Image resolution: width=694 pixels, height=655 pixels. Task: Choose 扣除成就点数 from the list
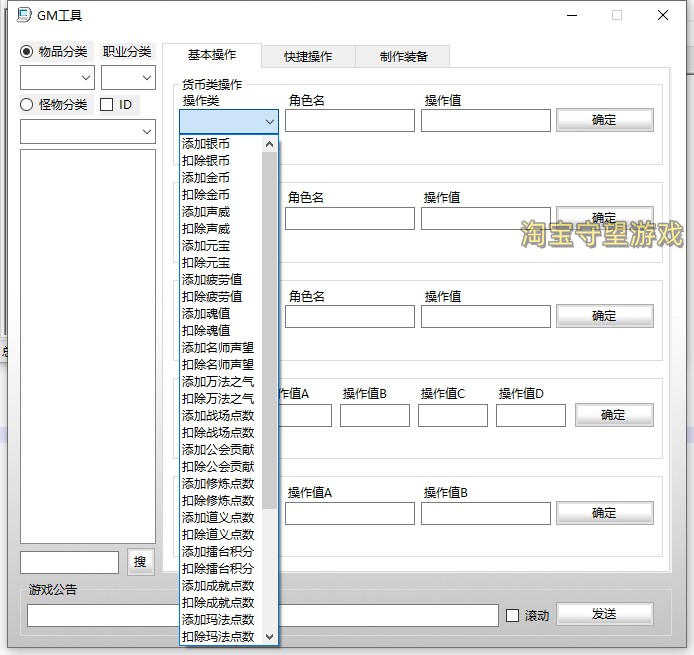point(221,602)
